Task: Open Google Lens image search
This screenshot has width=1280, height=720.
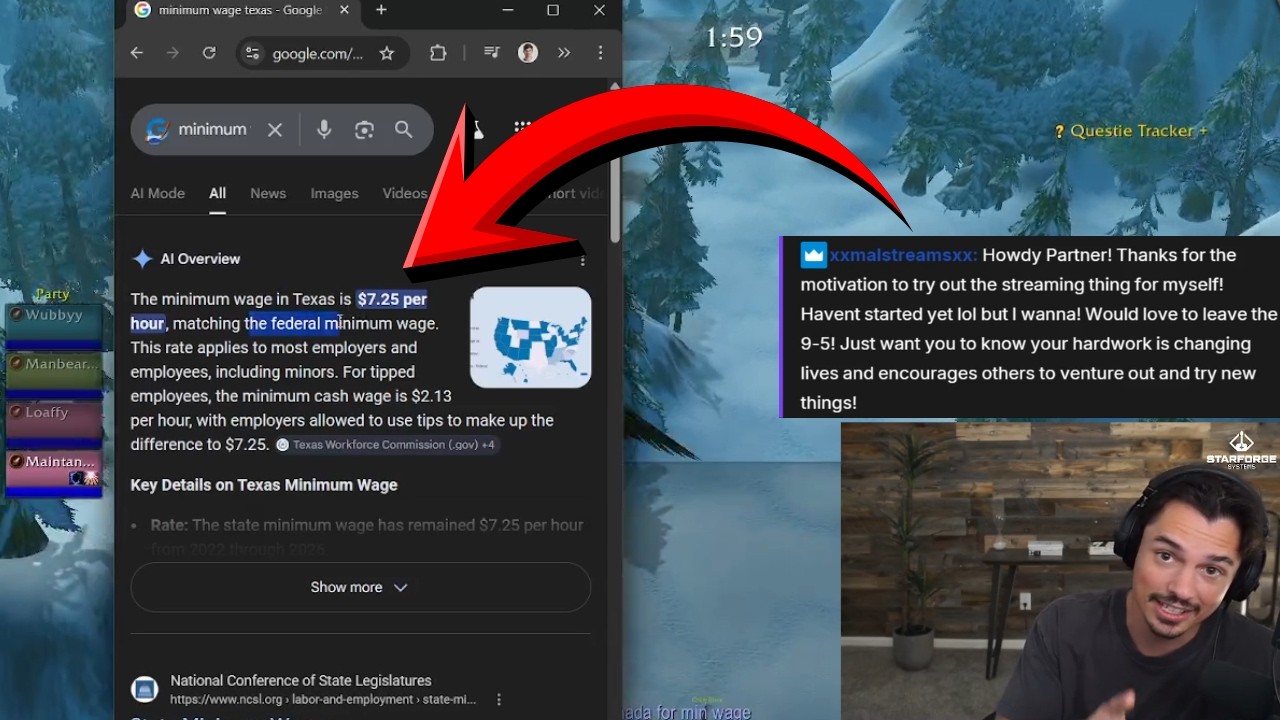Action: 364,130
